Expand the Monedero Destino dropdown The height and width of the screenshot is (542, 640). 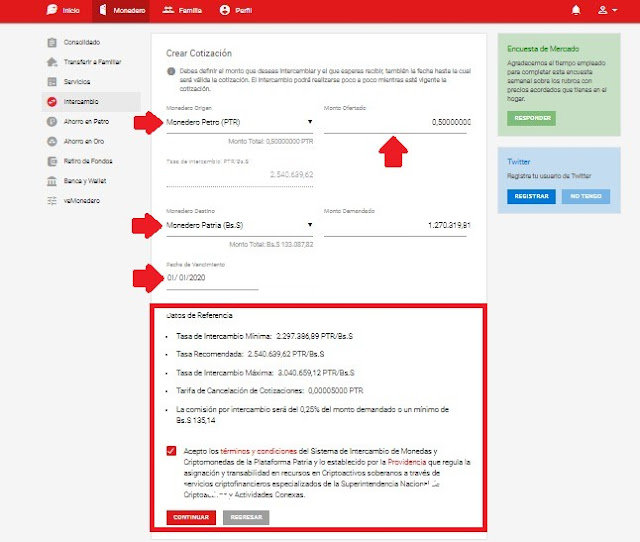click(240, 225)
